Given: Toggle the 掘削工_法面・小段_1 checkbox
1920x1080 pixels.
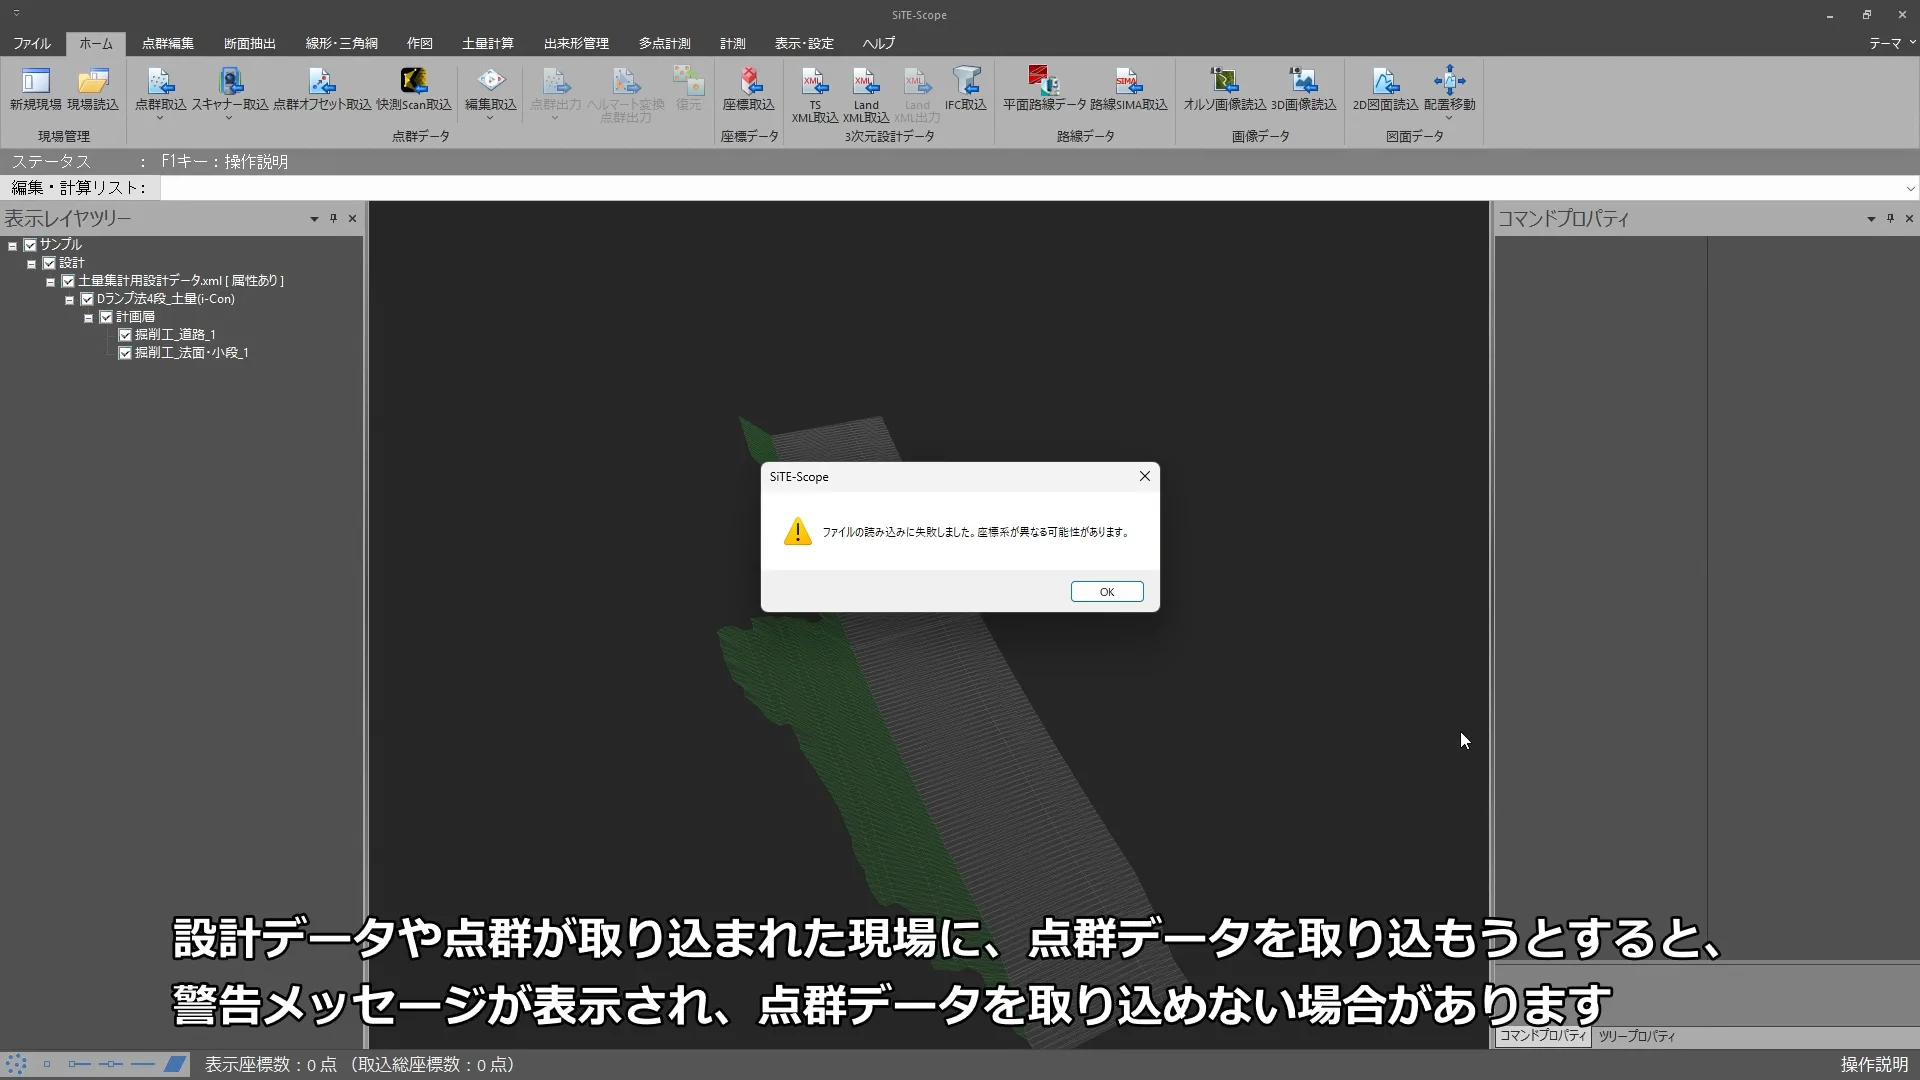Looking at the screenshot, I should pos(125,353).
